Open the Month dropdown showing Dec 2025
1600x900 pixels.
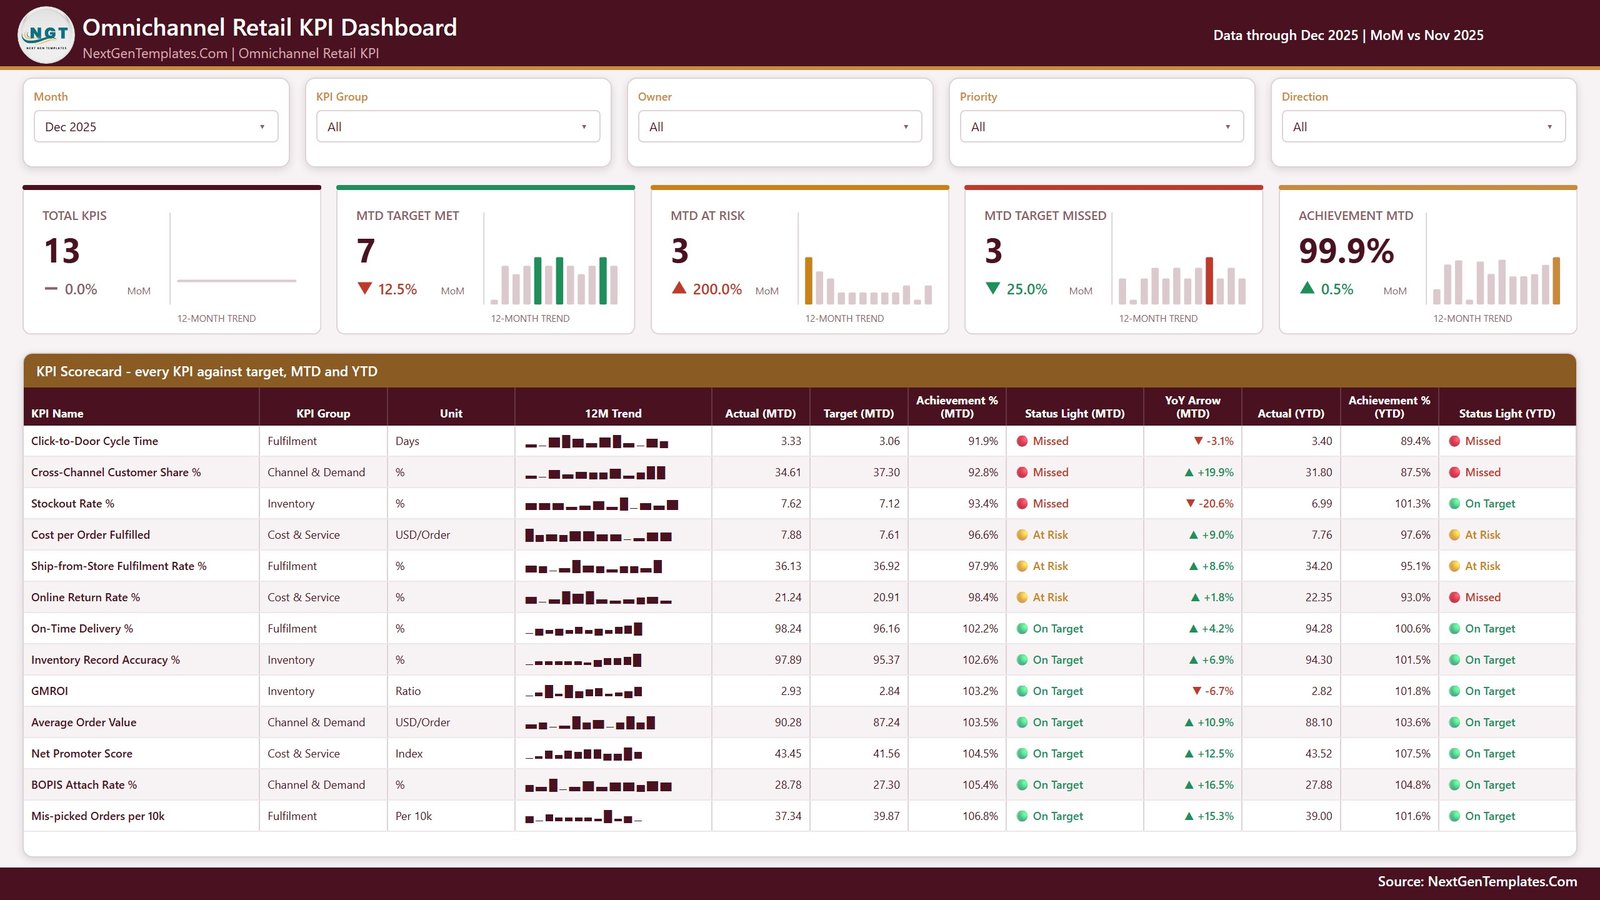point(156,127)
